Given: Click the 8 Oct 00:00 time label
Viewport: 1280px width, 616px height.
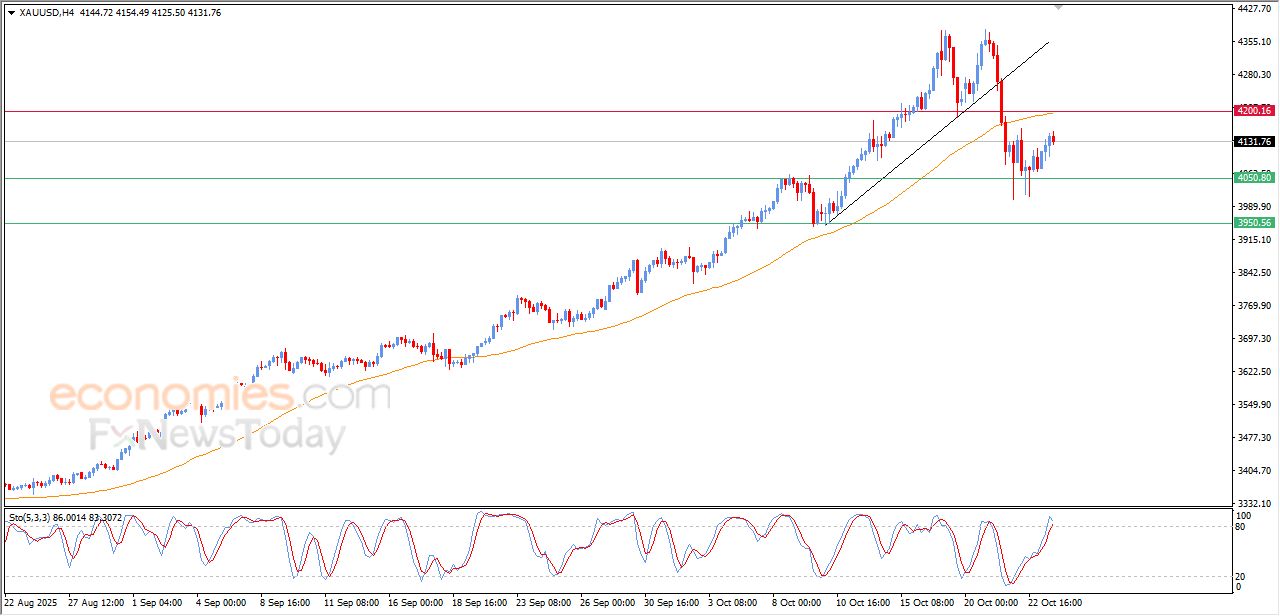Looking at the screenshot, I should (x=797, y=603).
